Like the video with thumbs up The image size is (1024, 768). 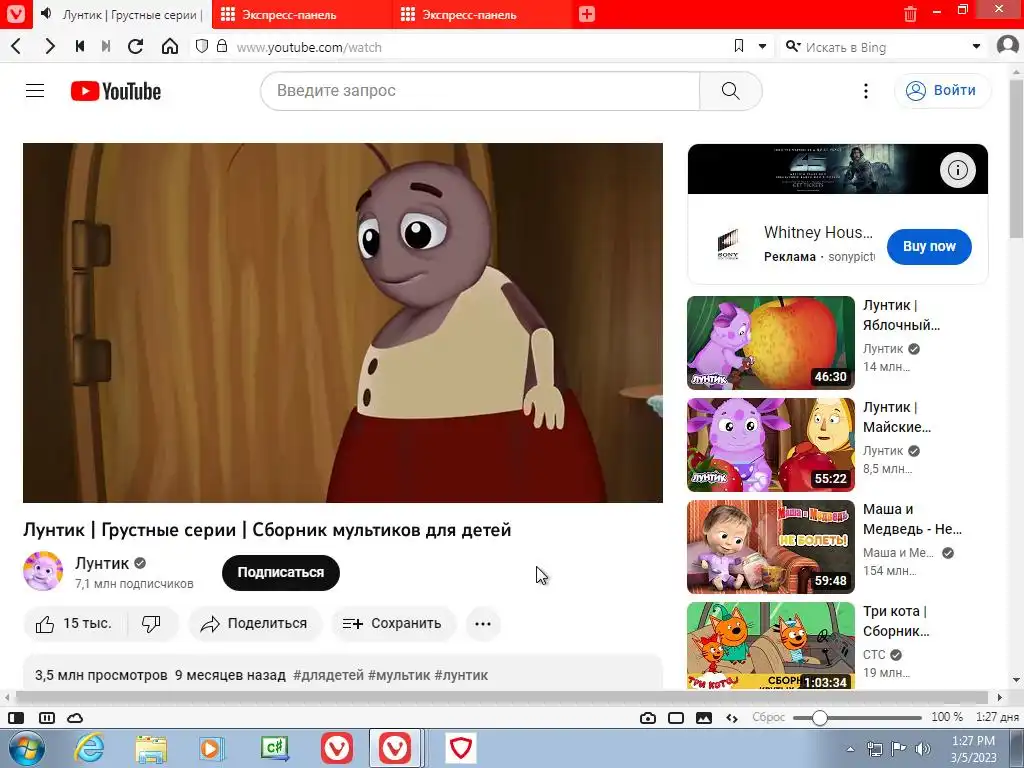74,624
